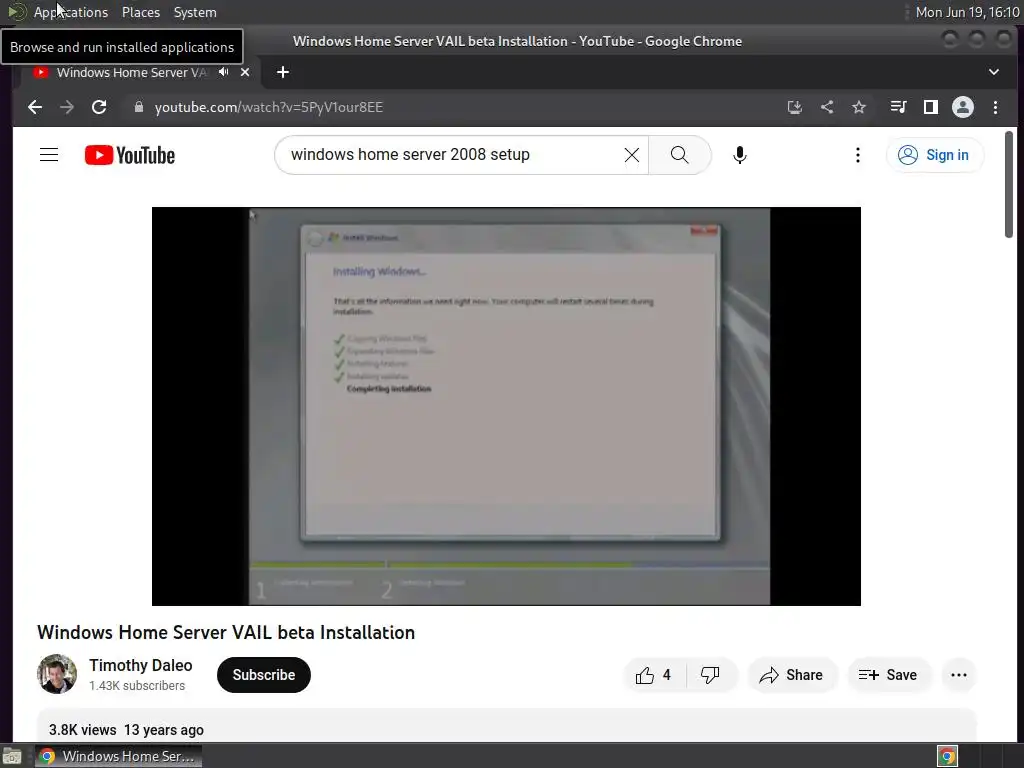Click the video title text
The image size is (1024, 768).
pos(226,632)
